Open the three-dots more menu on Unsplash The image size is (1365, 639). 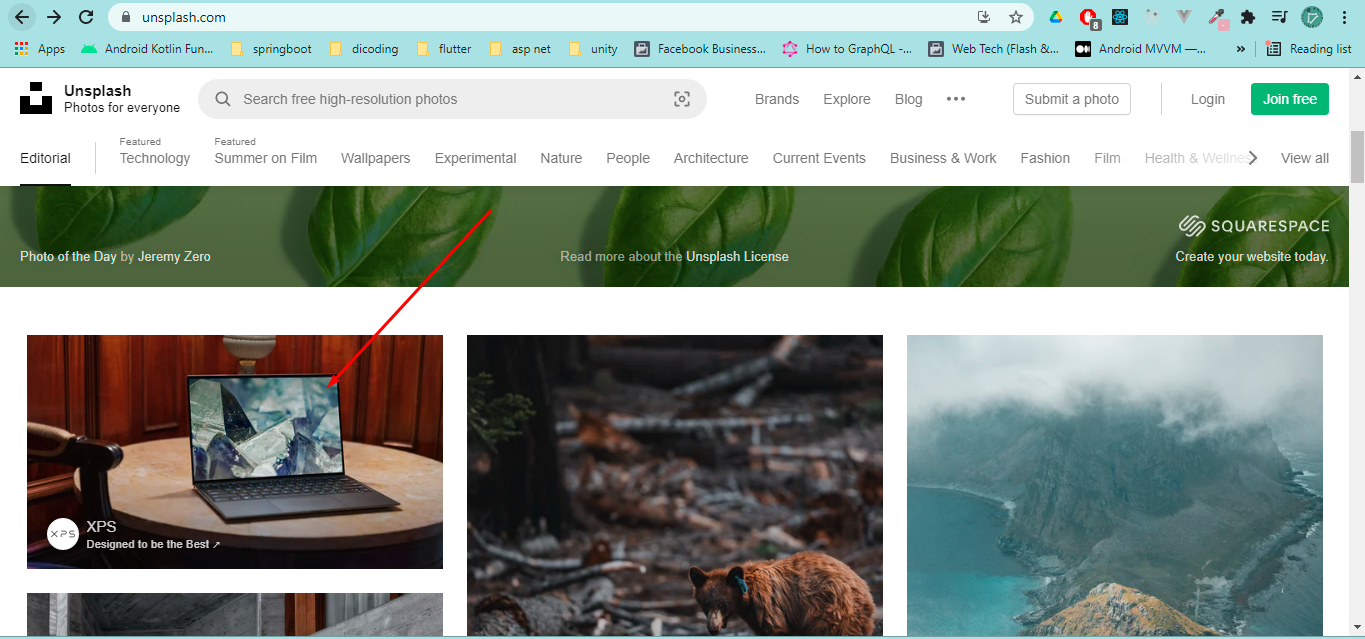pos(956,99)
